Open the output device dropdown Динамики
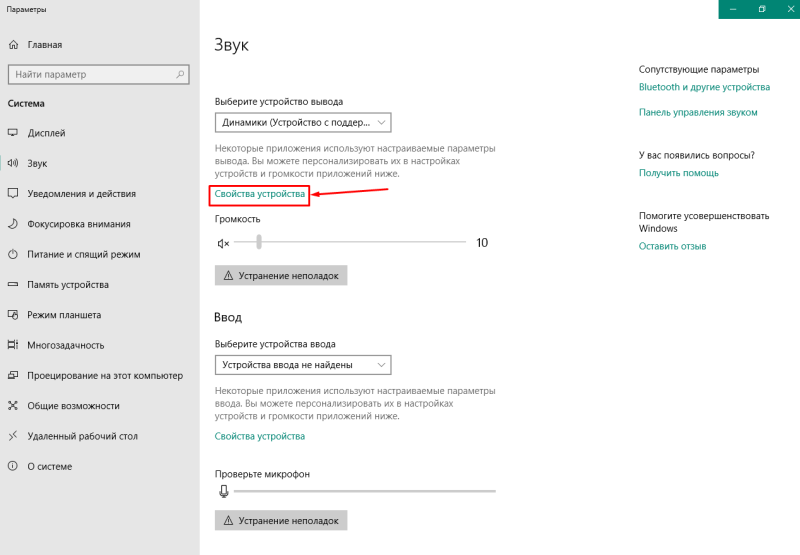This screenshot has height=555, width=800. pos(303,122)
